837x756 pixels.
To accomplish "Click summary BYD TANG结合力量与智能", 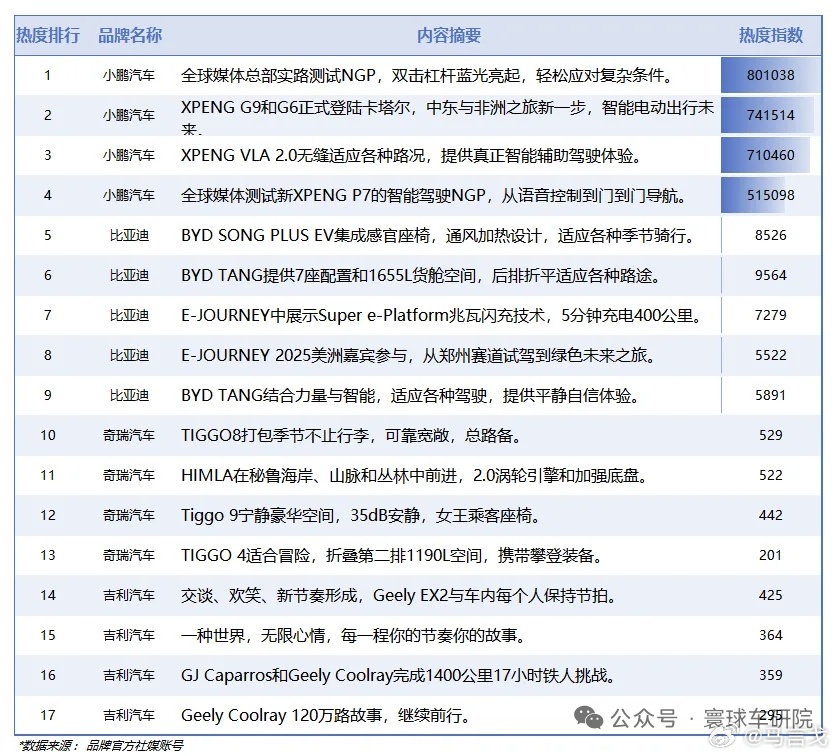I will pyautogui.click(x=410, y=396).
